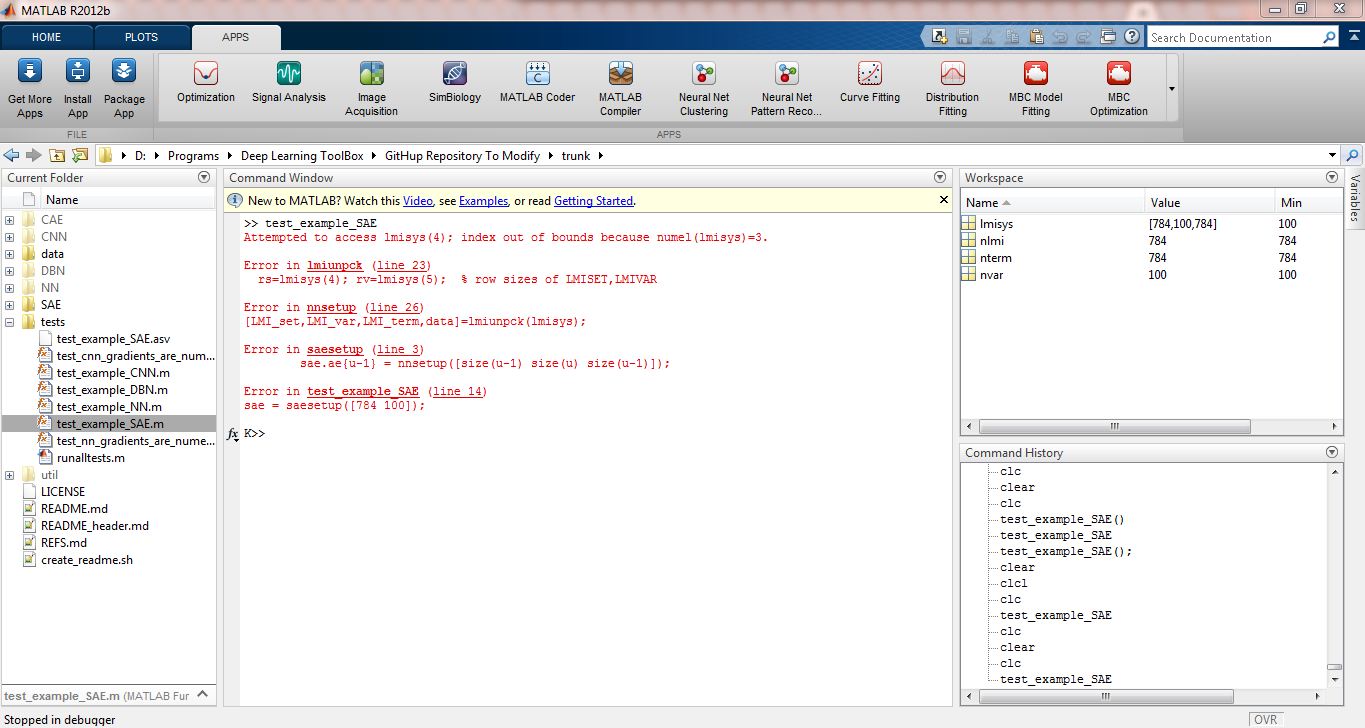Select runalltests.m file
Image resolution: width=1365 pixels, height=728 pixels.
(91, 458)
